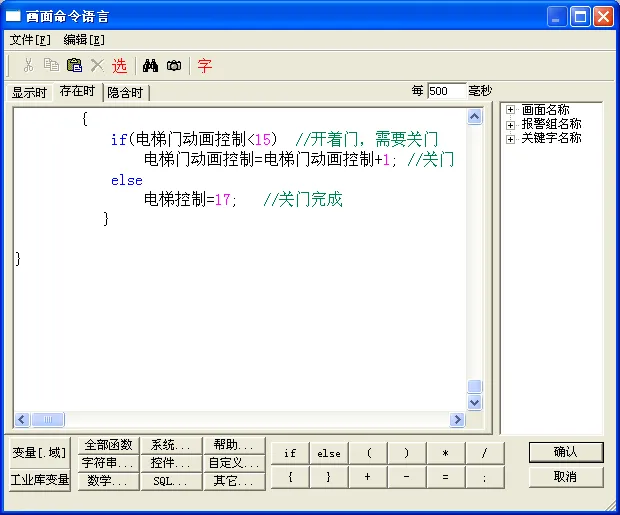The width and height of the screenshot is (620, 515).
Task: Insert a right brace } button
Action: 329,477
